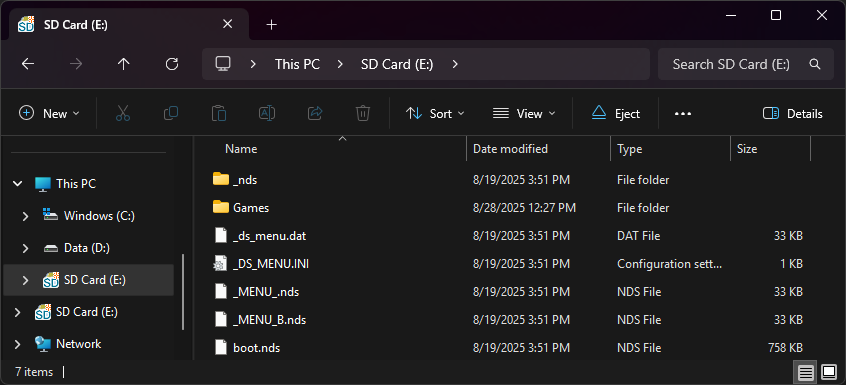Click the Cut scissors icon
Viewport: 846px width, 385px height.
[123, 114]
